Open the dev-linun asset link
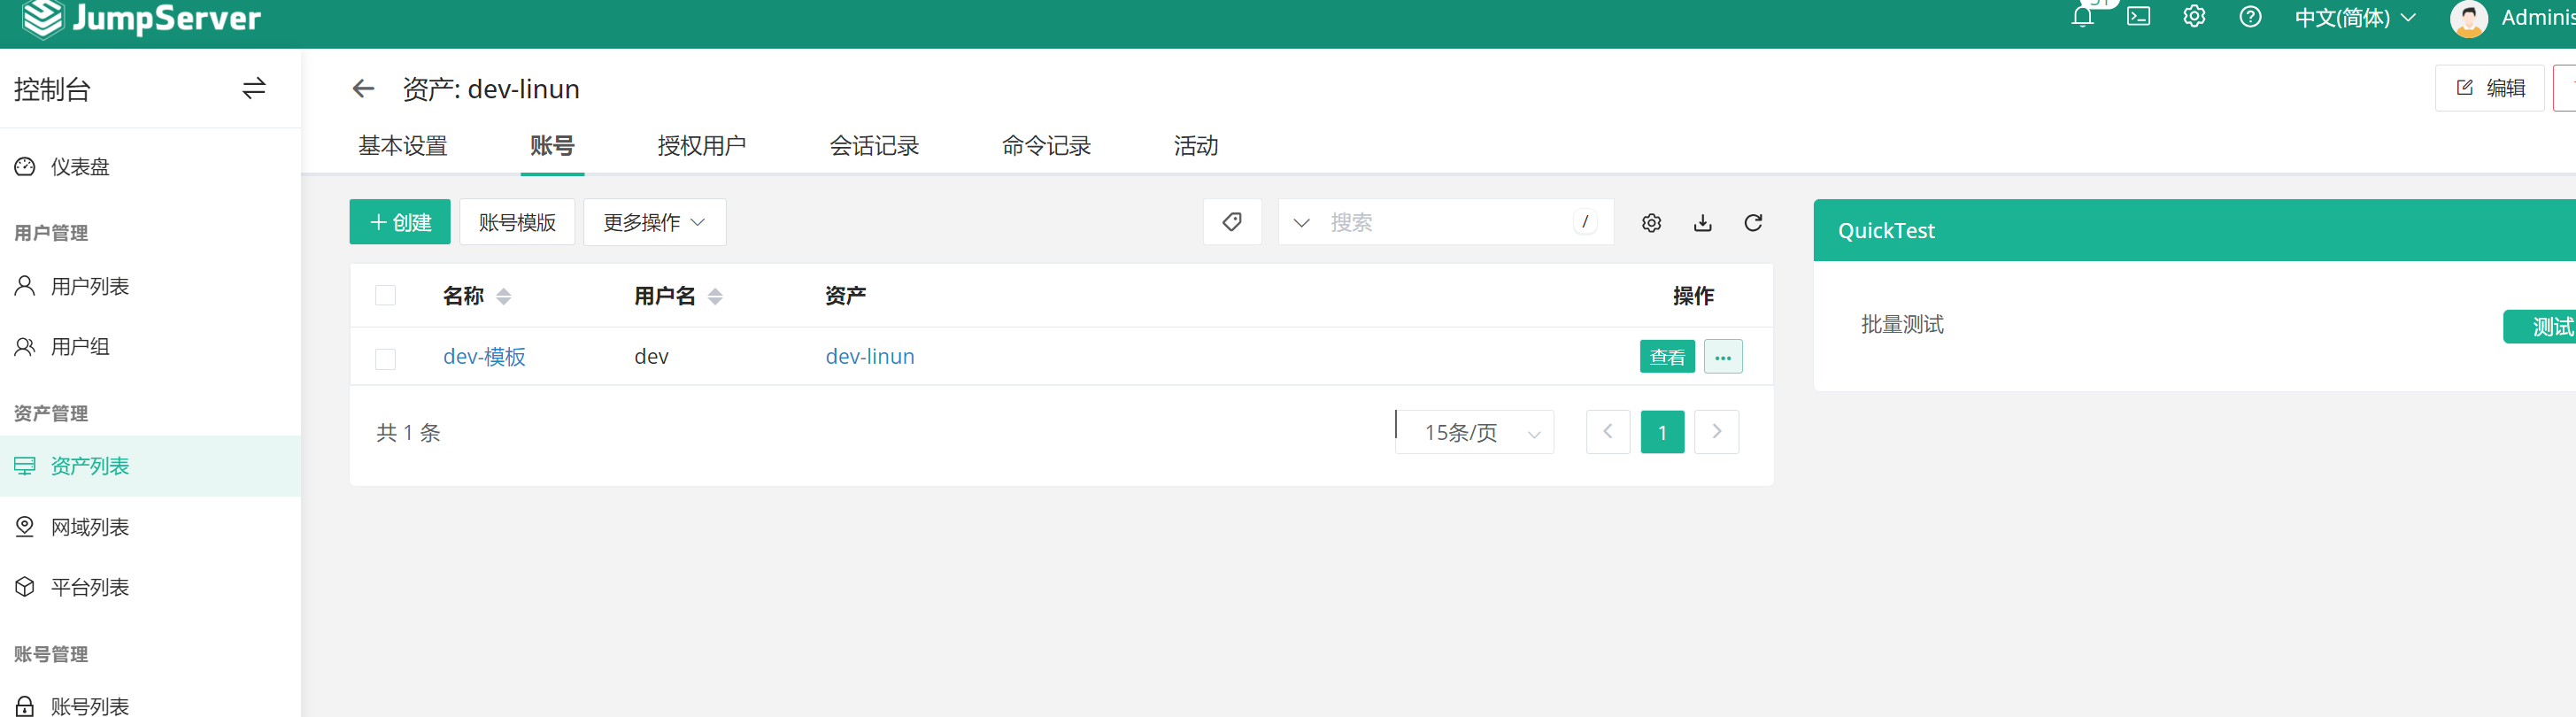 pos(869,357)
